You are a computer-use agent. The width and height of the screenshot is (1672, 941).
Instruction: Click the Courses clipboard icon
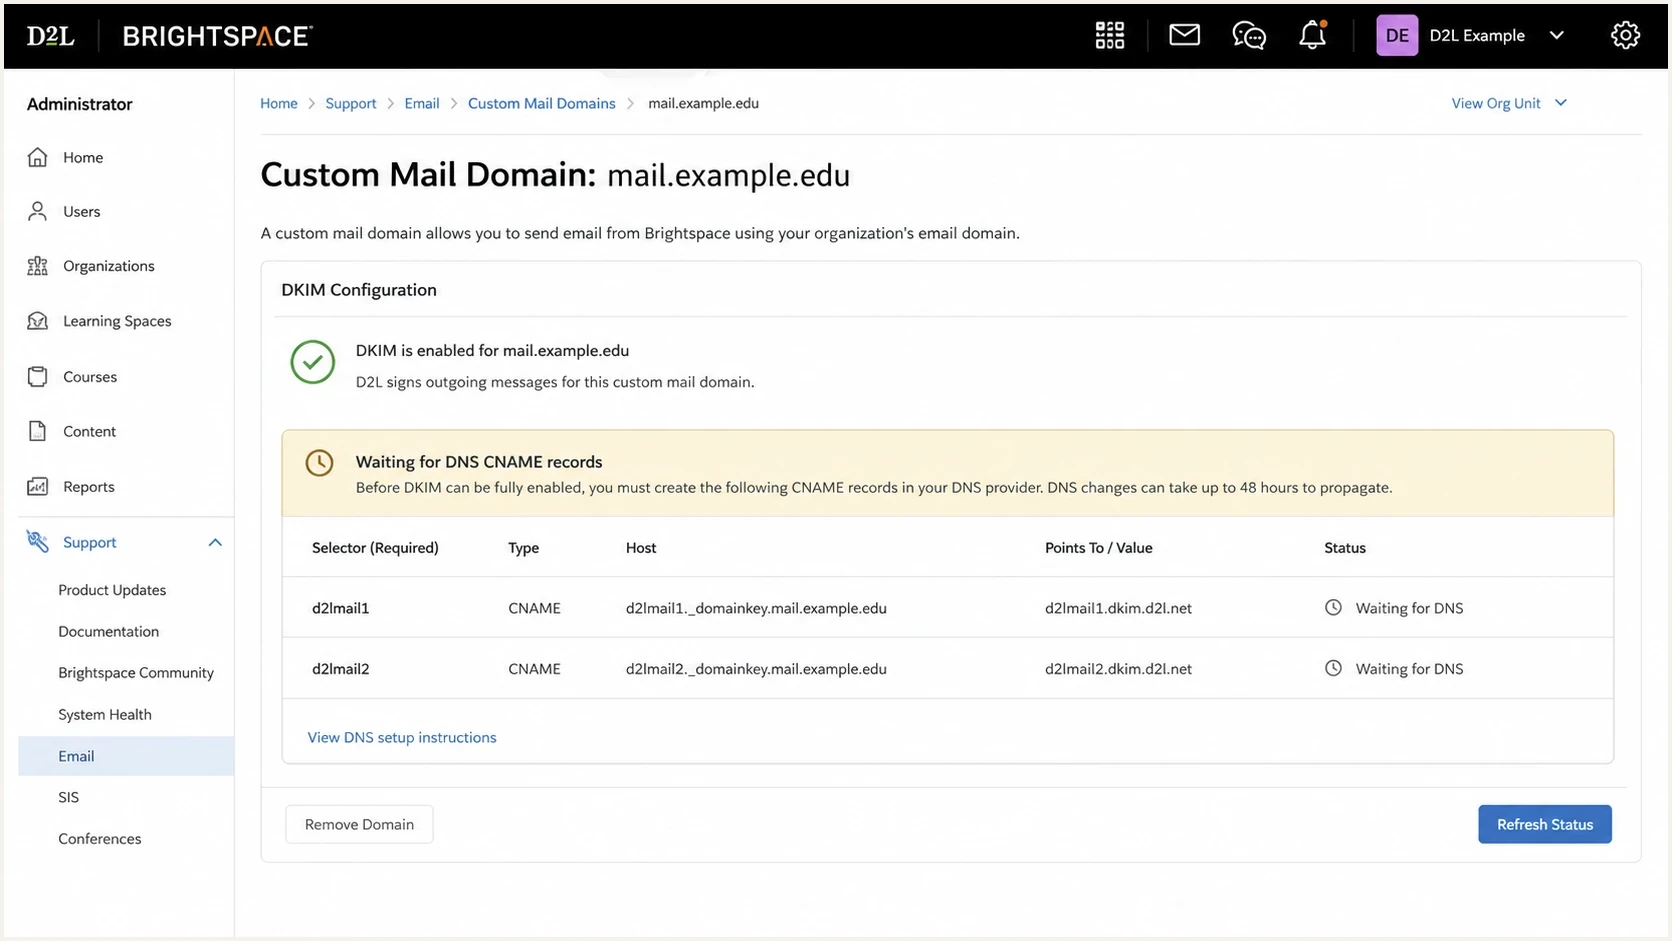(38, 377)
